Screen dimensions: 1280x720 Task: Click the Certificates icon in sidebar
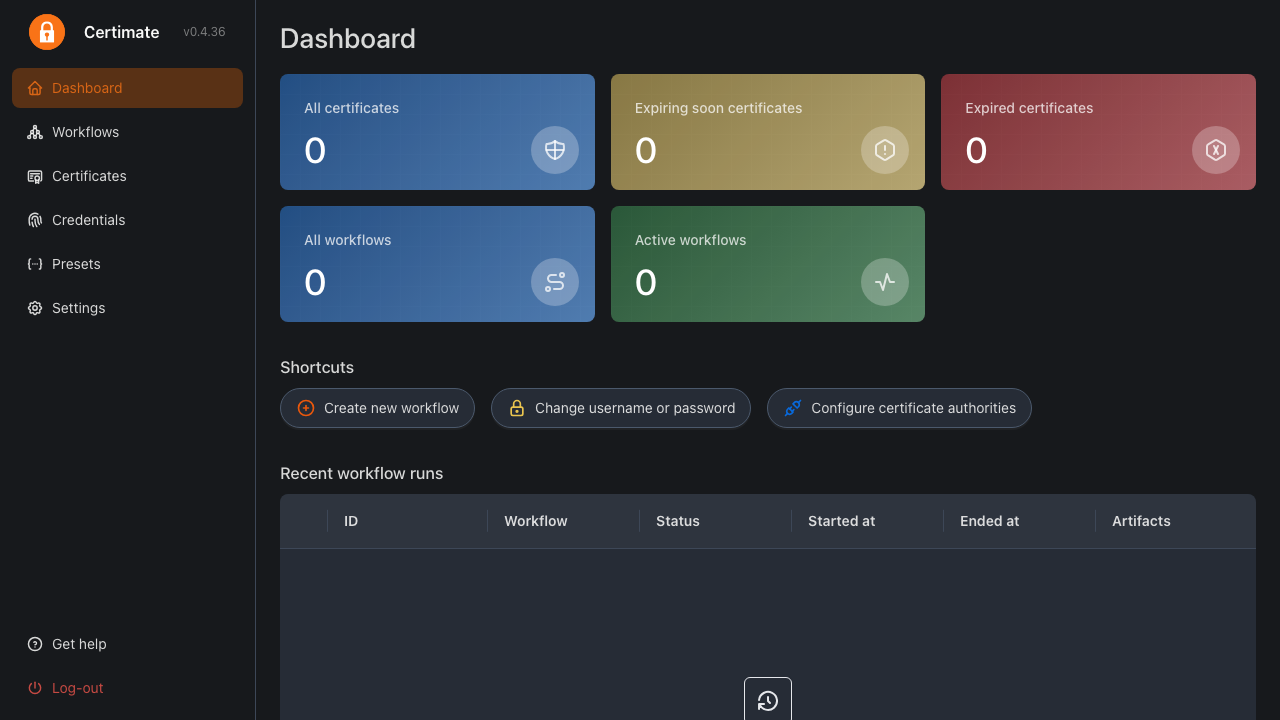pos(35,176)
